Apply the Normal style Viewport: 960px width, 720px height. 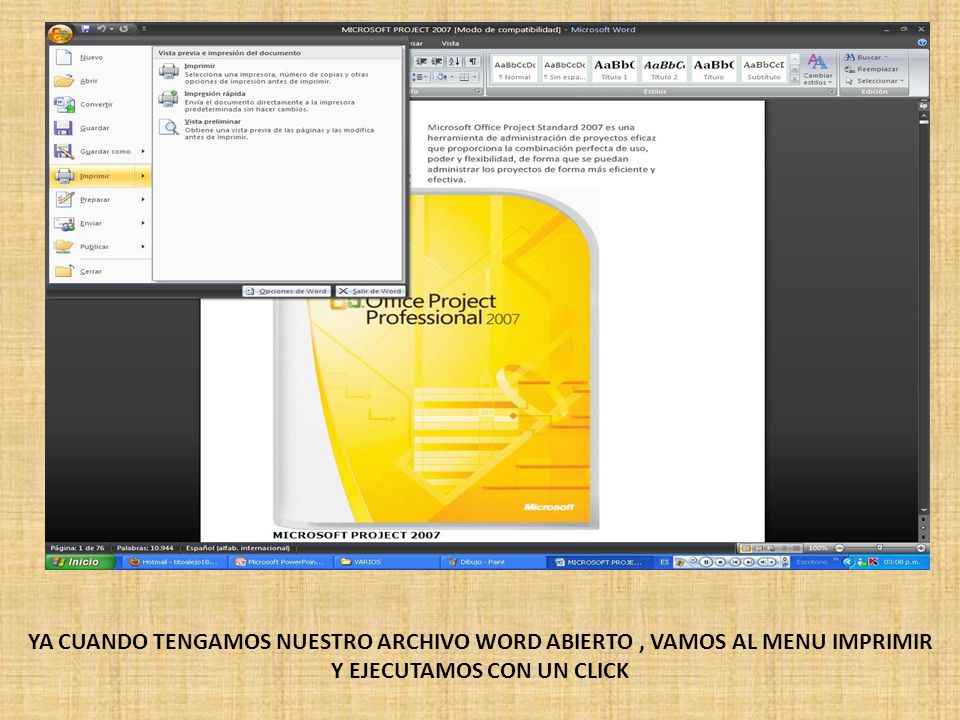coord(515,70)
